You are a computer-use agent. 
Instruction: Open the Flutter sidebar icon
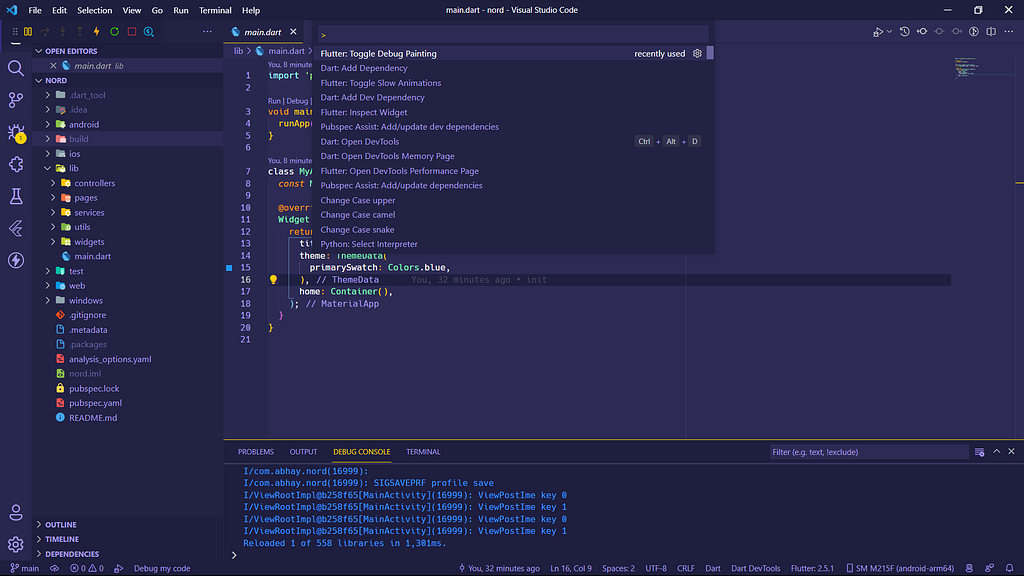(16, 228)
